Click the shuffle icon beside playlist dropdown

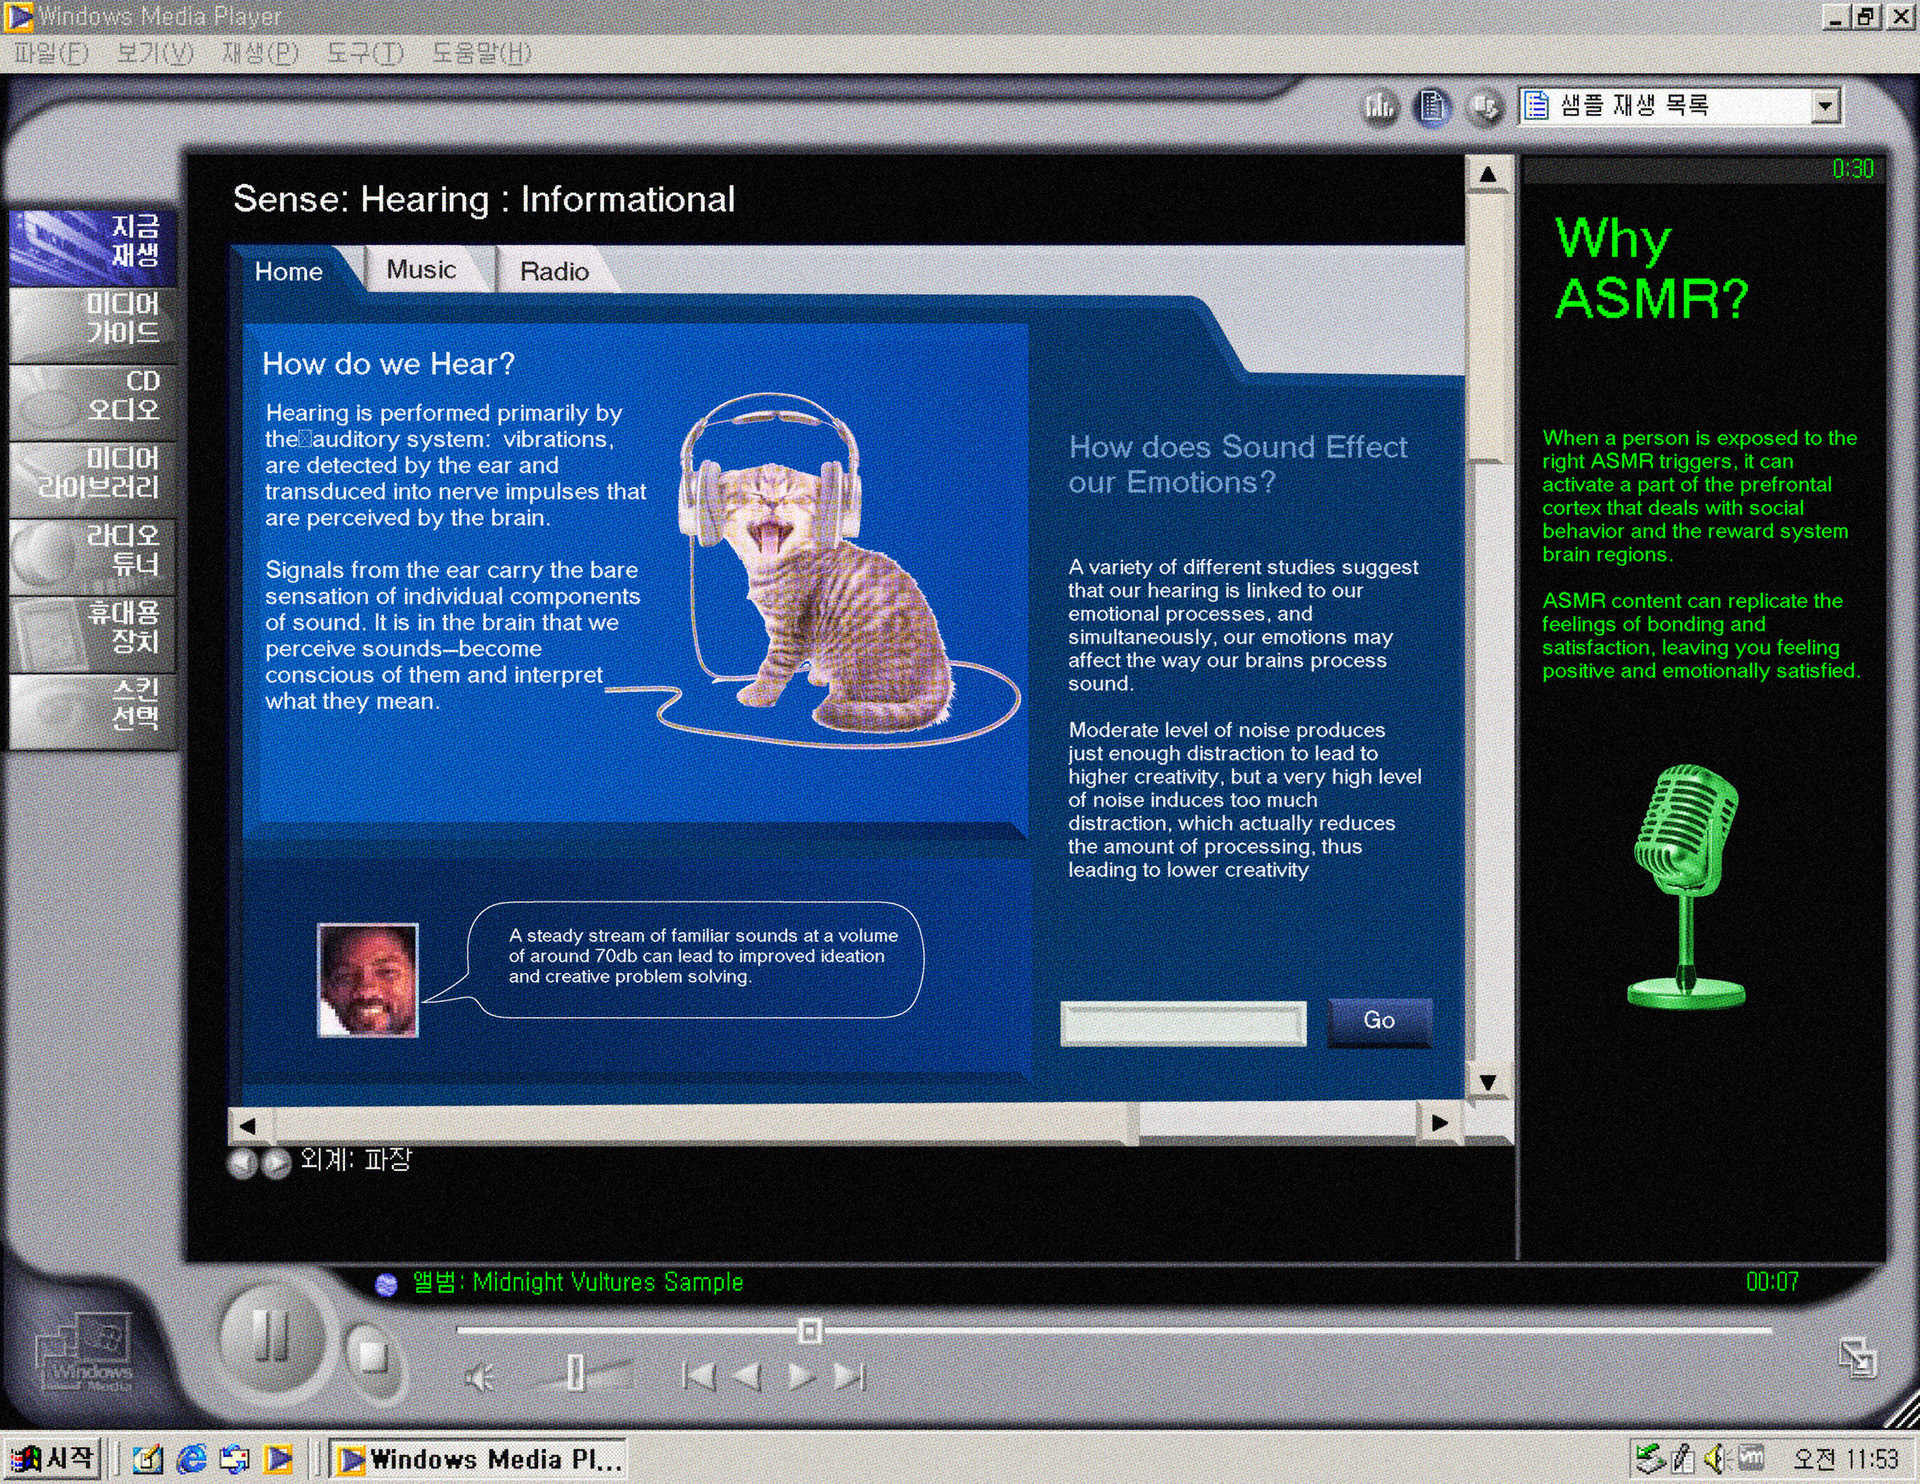[x=1485, y=106]
